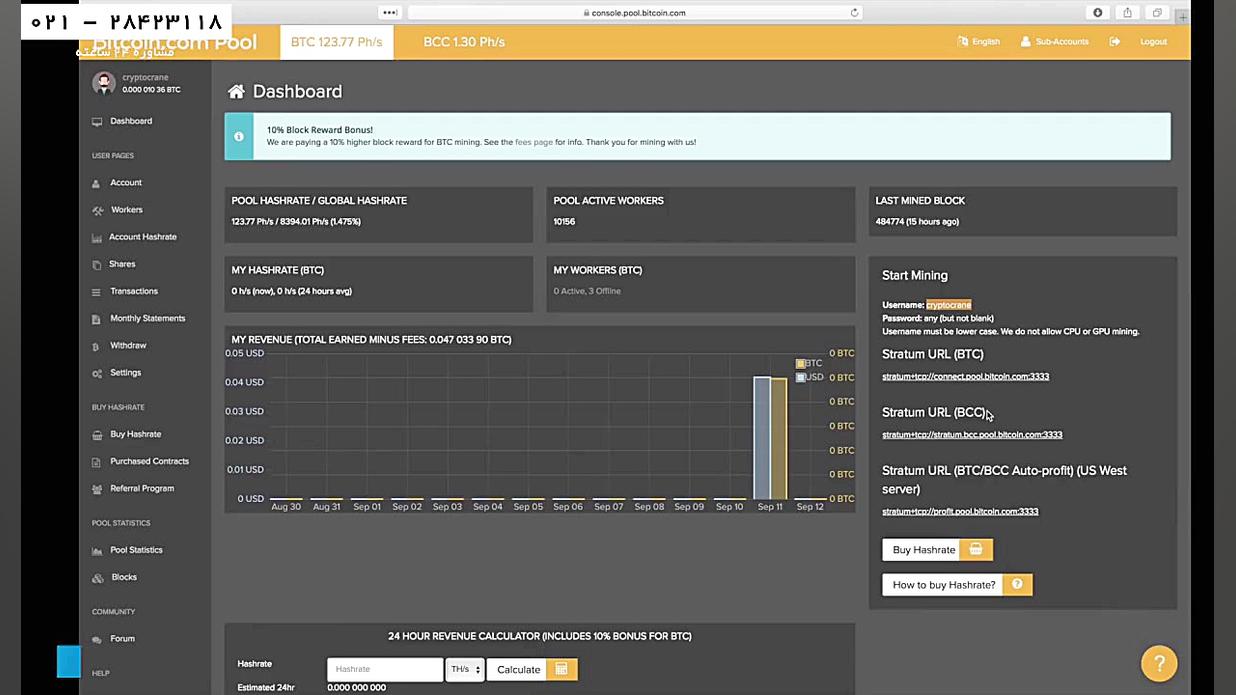Open Sub-Accounts menu

coord(1054,42)
